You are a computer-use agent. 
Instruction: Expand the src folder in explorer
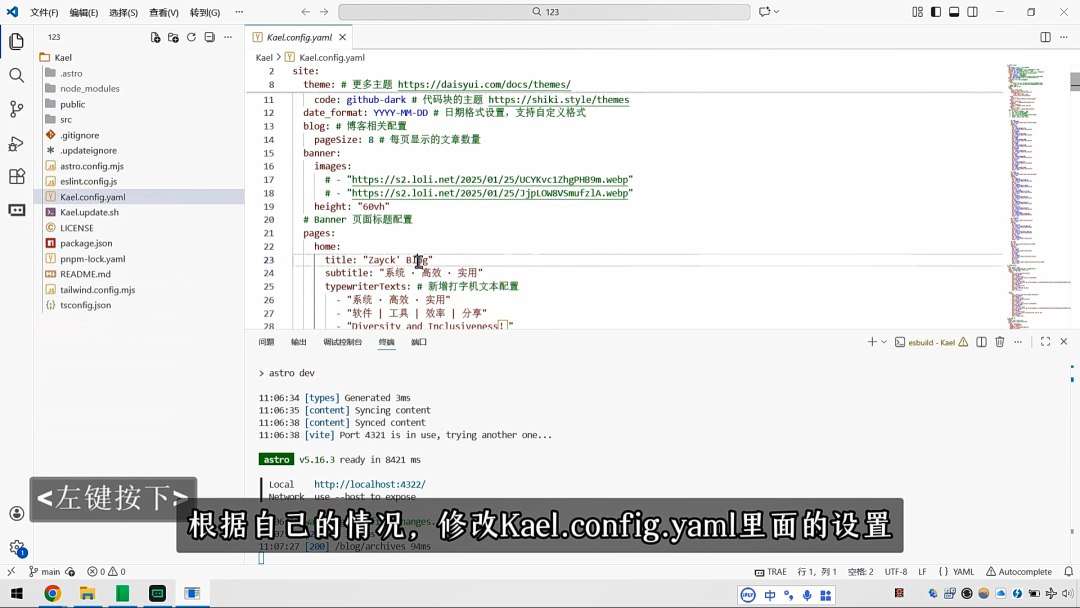point(66,119)
